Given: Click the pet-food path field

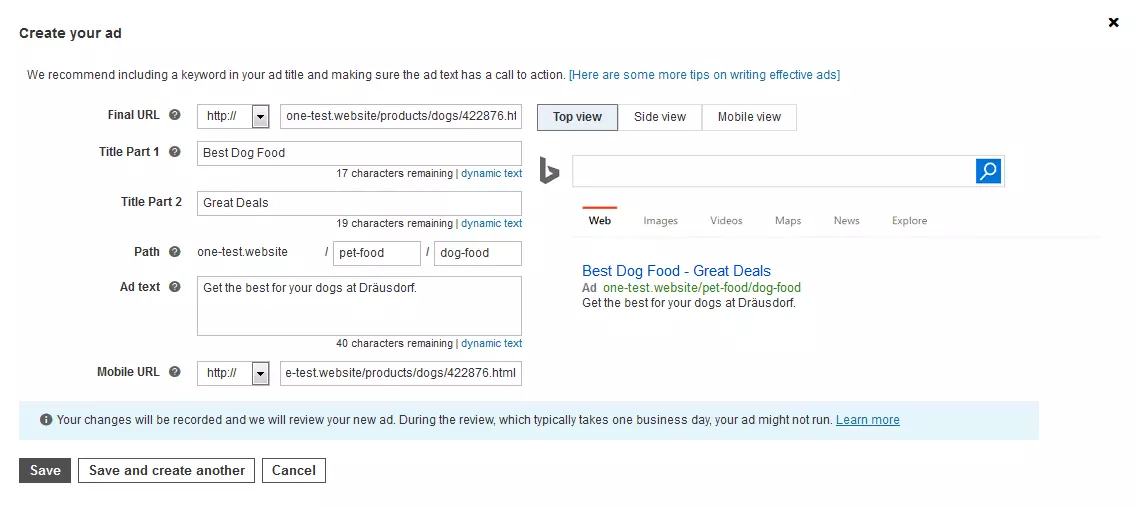Looking at the screenshot, I should (377, 253).
